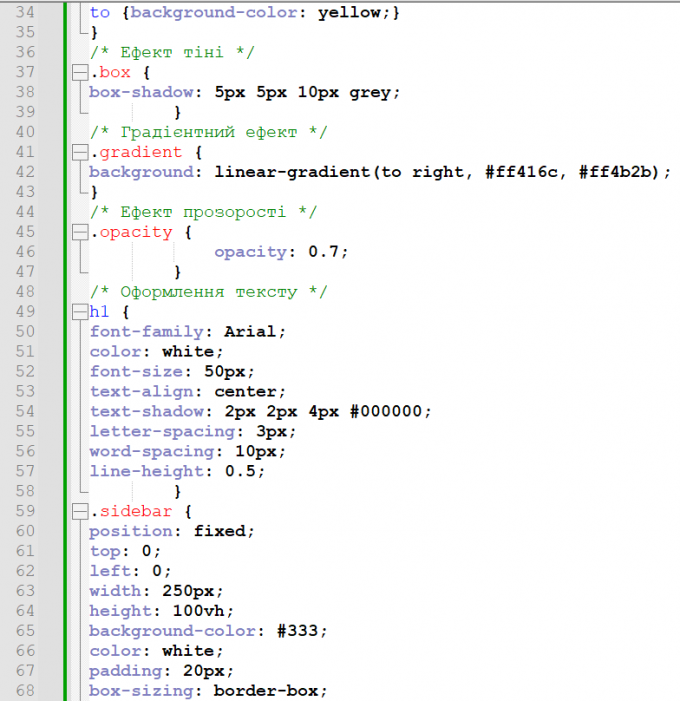The width and height of the screenshot is (680, 701).
Task: Click the 'h1' selector
Action: click(99, 312)
